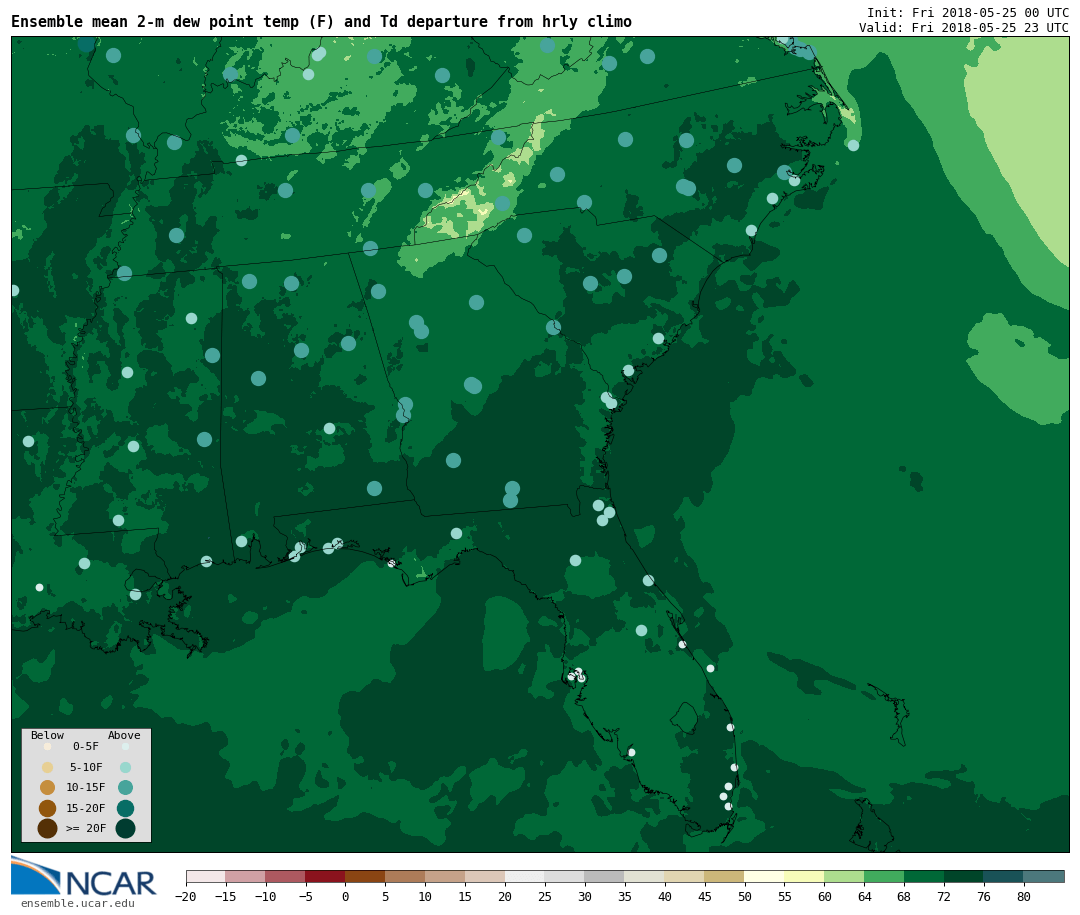Click the '>= 20F' legend label
Viewport: 1080px width, 915px height.
[x=86, y=828]
